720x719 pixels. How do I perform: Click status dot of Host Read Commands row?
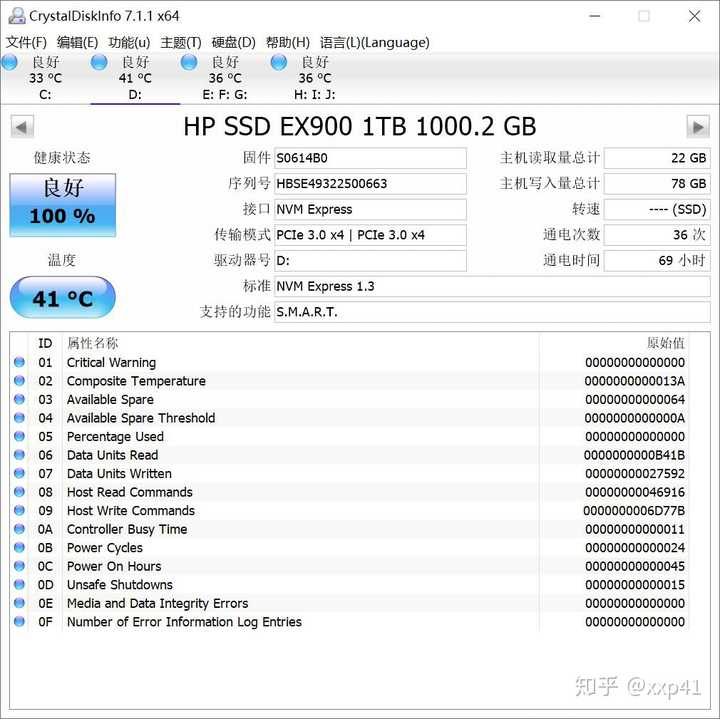coord(19,492)
